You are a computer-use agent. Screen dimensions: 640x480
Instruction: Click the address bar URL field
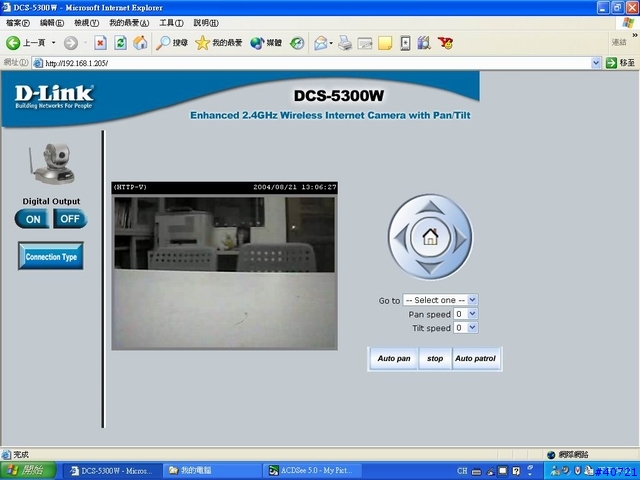tap(311, 63)
